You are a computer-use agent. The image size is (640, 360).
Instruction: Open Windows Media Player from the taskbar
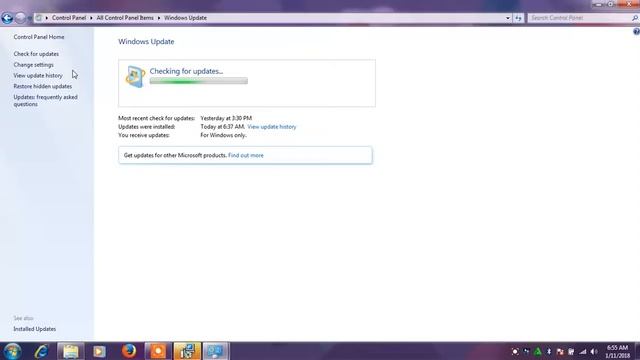pos(99,351)
